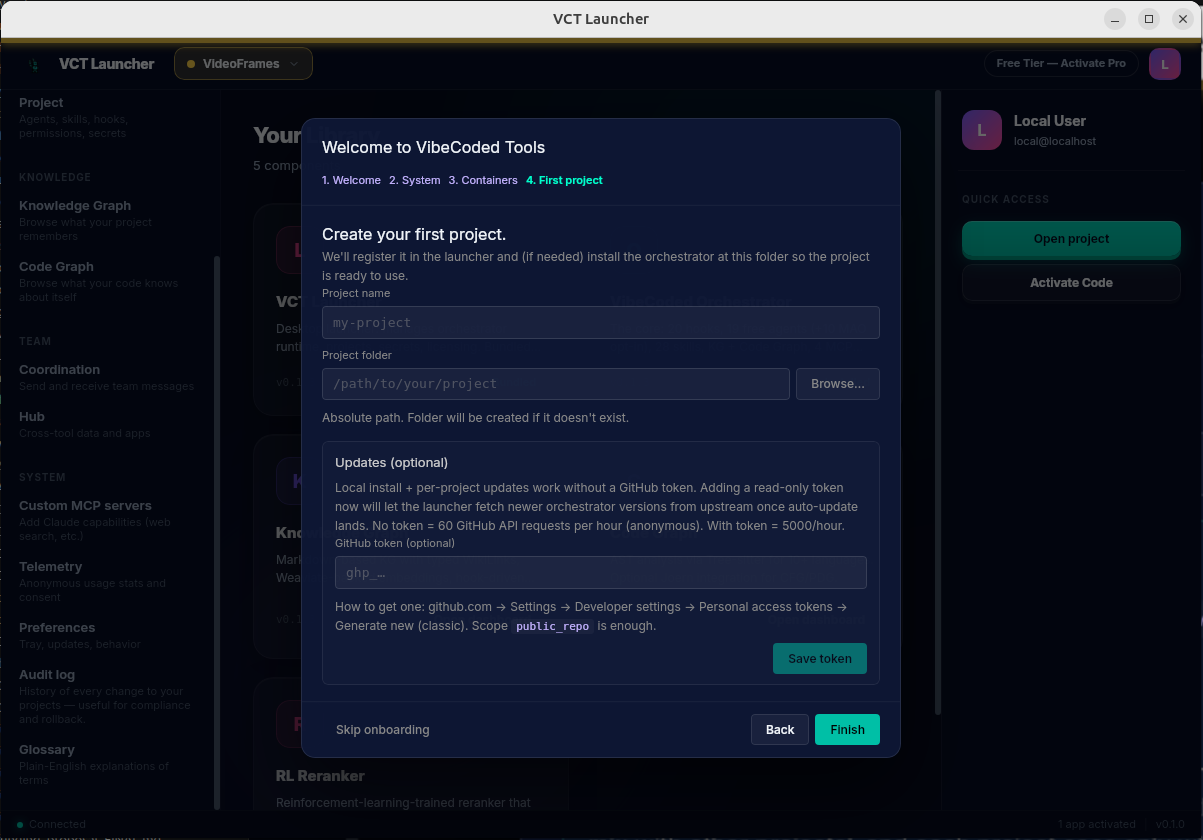
Task: Click the 1 app activated status text
Action: [1096, 824]
